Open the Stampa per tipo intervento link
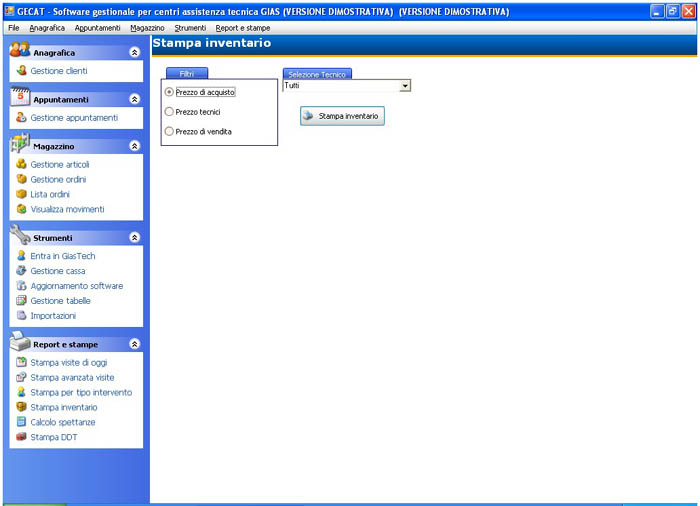The image size is (700, 506). click(x=81, y=392)
